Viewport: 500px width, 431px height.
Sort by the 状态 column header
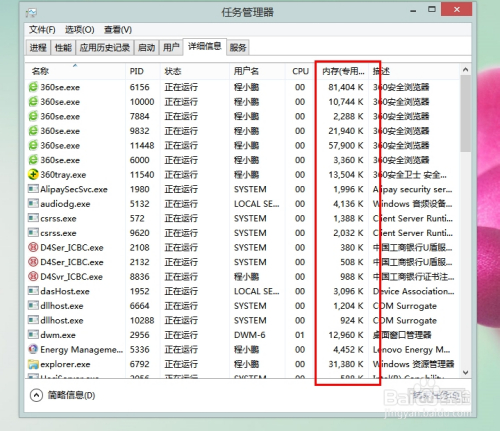tap(195, 71)
